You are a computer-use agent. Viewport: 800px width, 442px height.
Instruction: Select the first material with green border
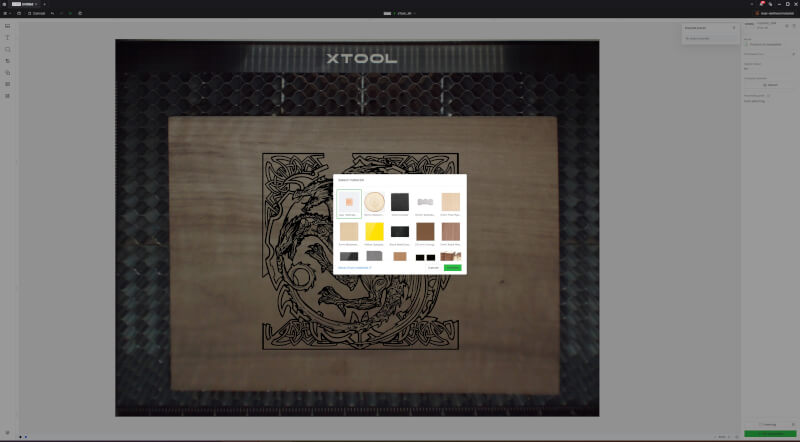point(349,204)
